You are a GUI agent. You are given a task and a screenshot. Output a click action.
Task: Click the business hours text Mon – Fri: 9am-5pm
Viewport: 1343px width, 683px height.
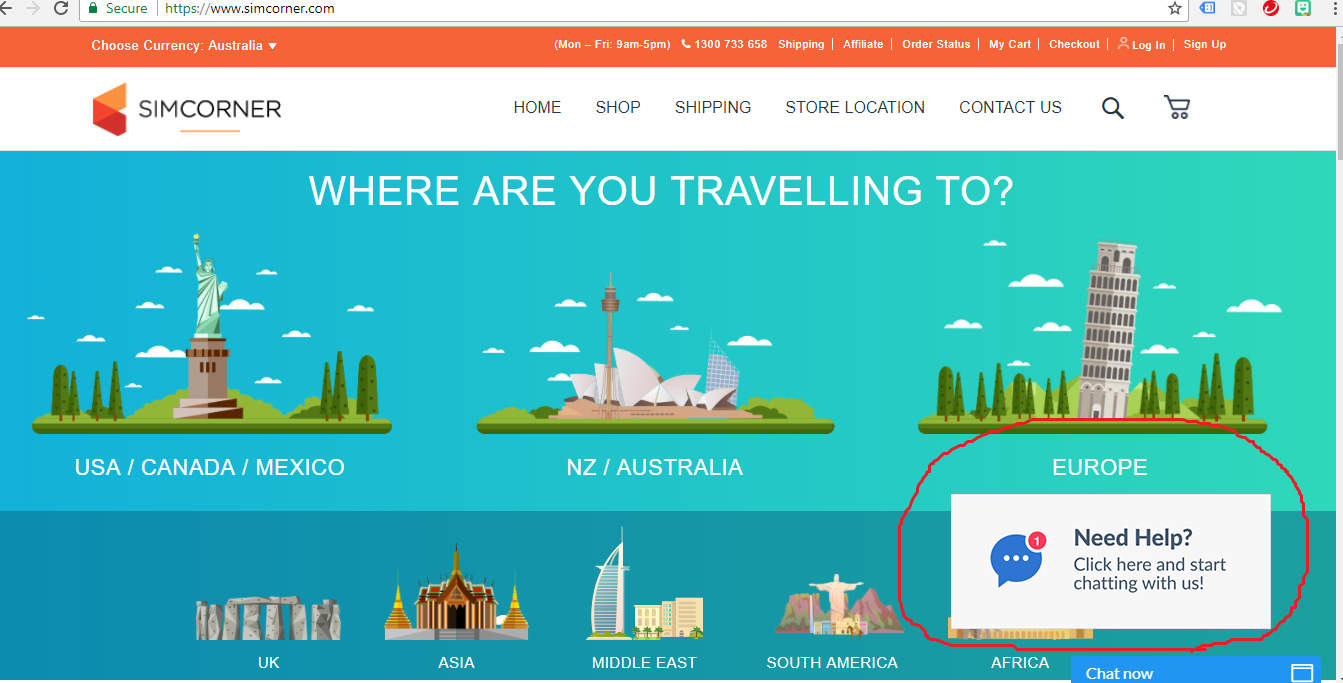coord(612,44)
